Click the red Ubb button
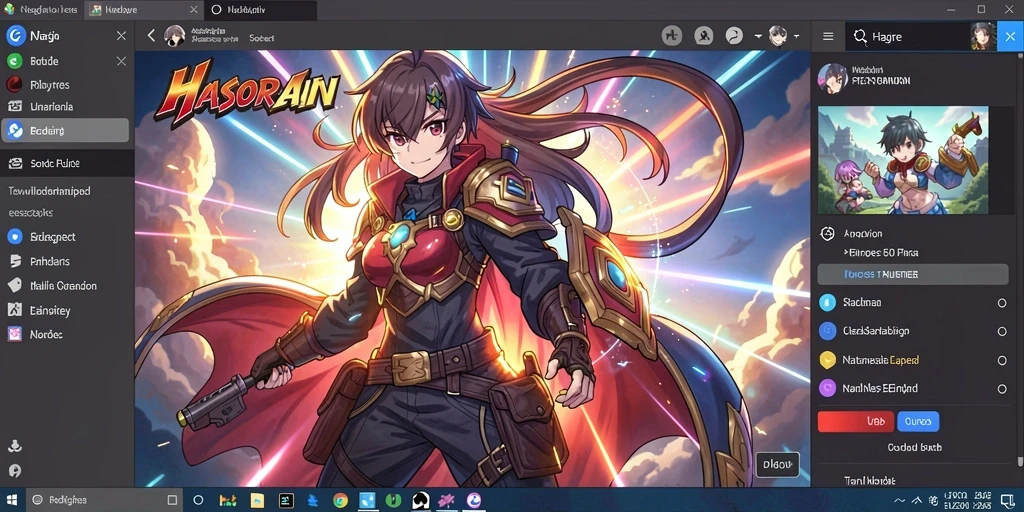Viewport: 1024px width, 512px height. 856,422
